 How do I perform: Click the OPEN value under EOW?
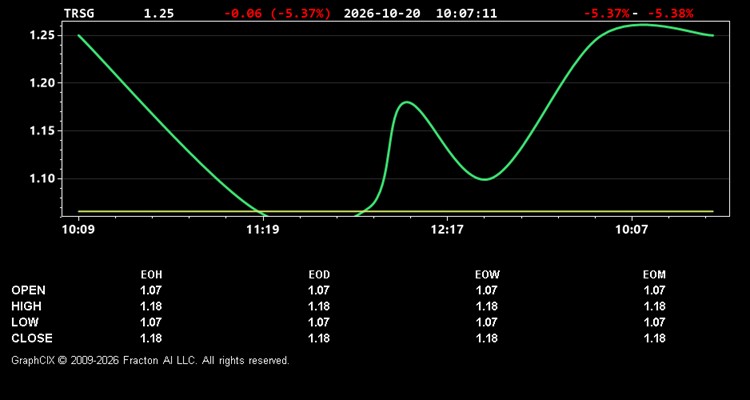[487, 290]
